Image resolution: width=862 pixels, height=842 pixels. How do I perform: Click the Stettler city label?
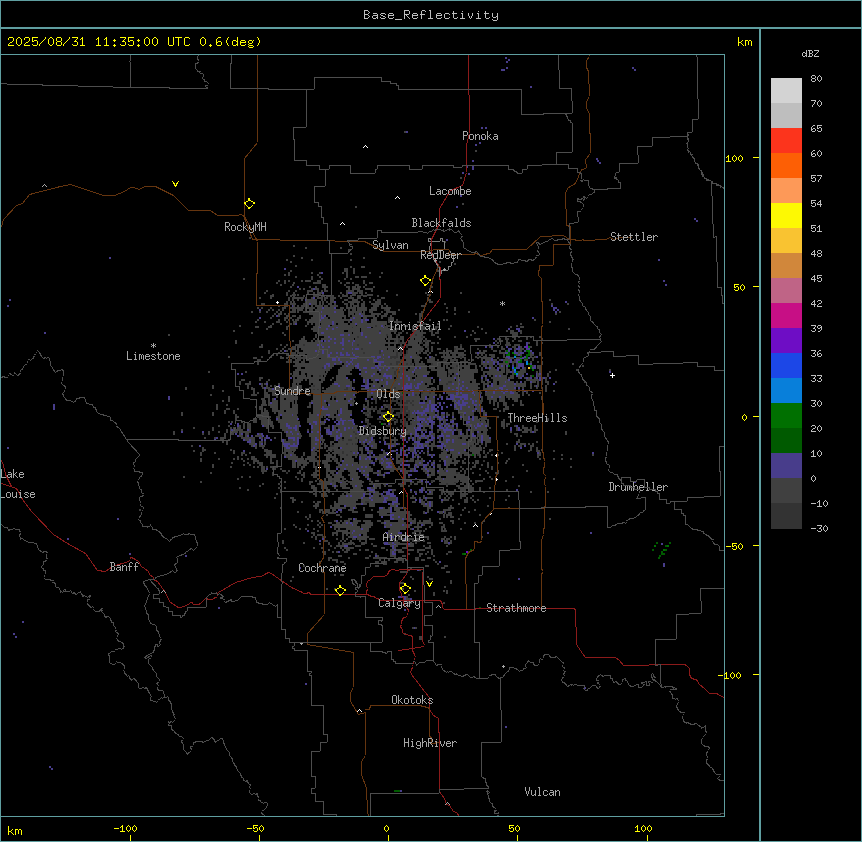click(x=634, y=237)
